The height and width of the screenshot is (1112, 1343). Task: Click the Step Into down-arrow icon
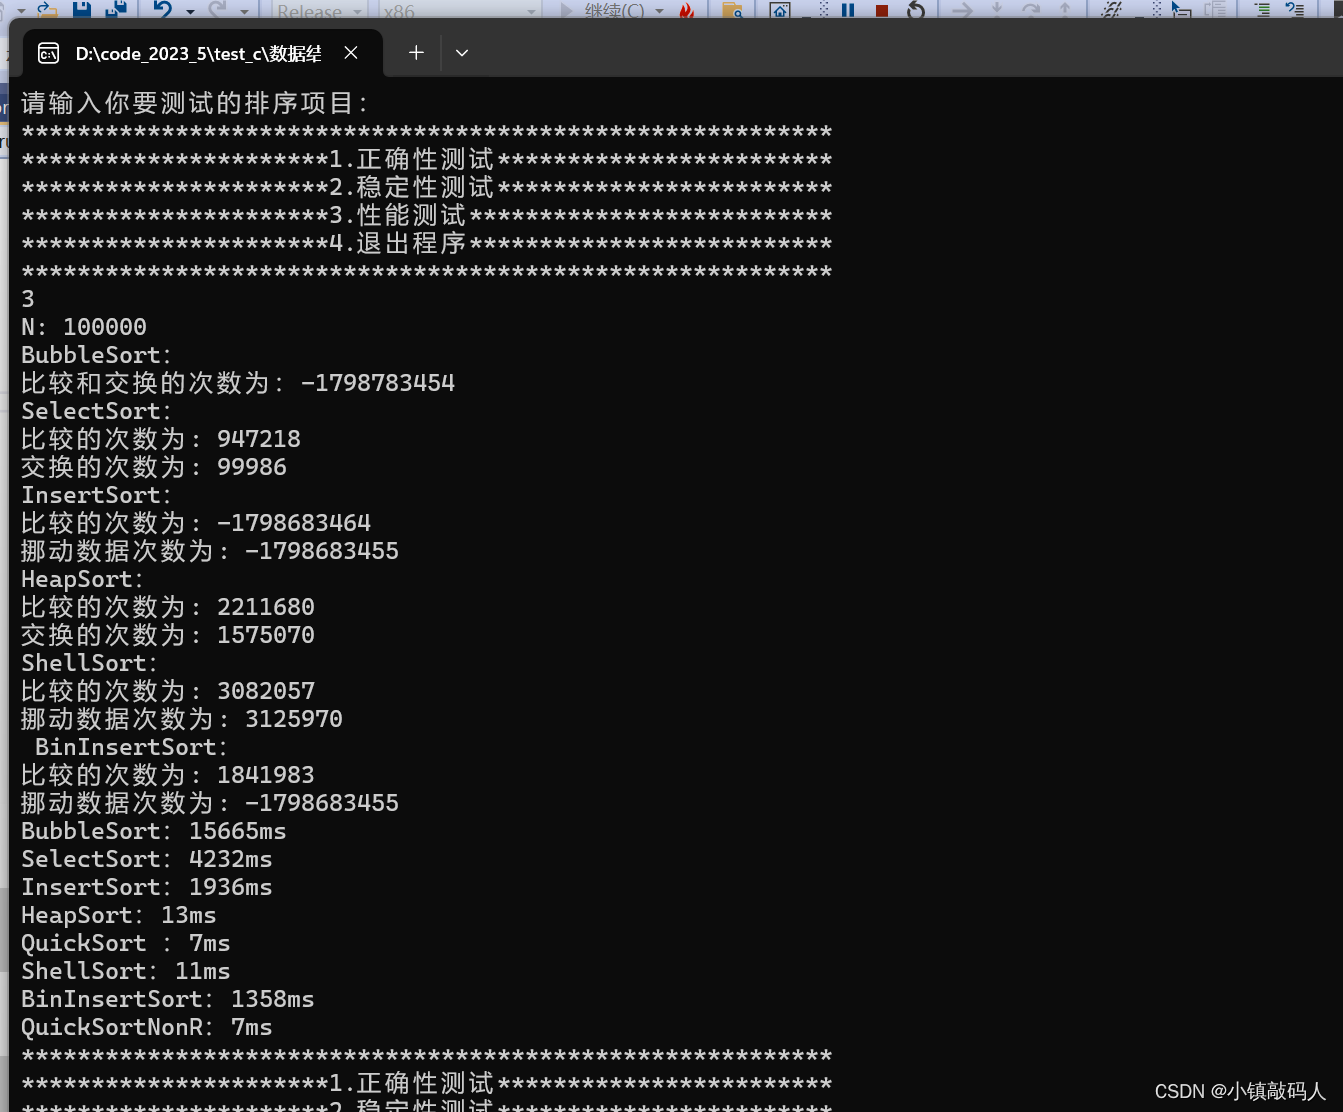click(997, 8)
